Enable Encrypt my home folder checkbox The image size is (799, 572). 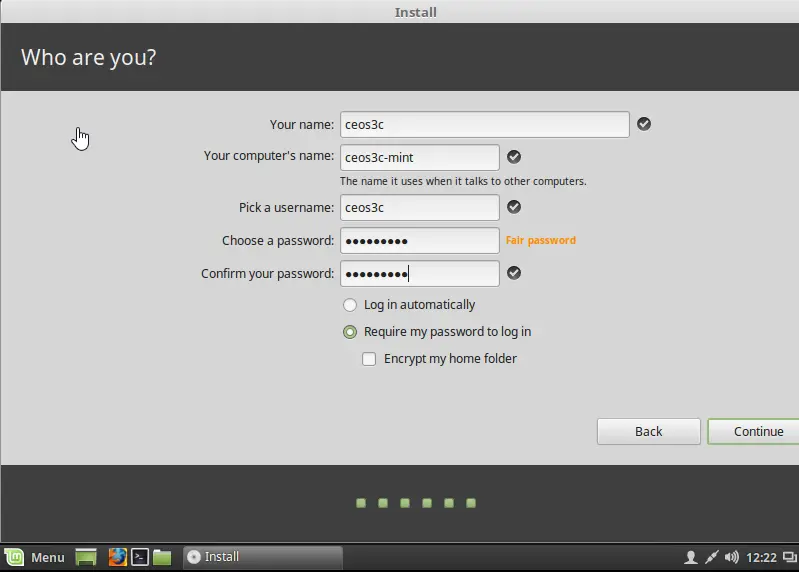[x=369, y=359]
